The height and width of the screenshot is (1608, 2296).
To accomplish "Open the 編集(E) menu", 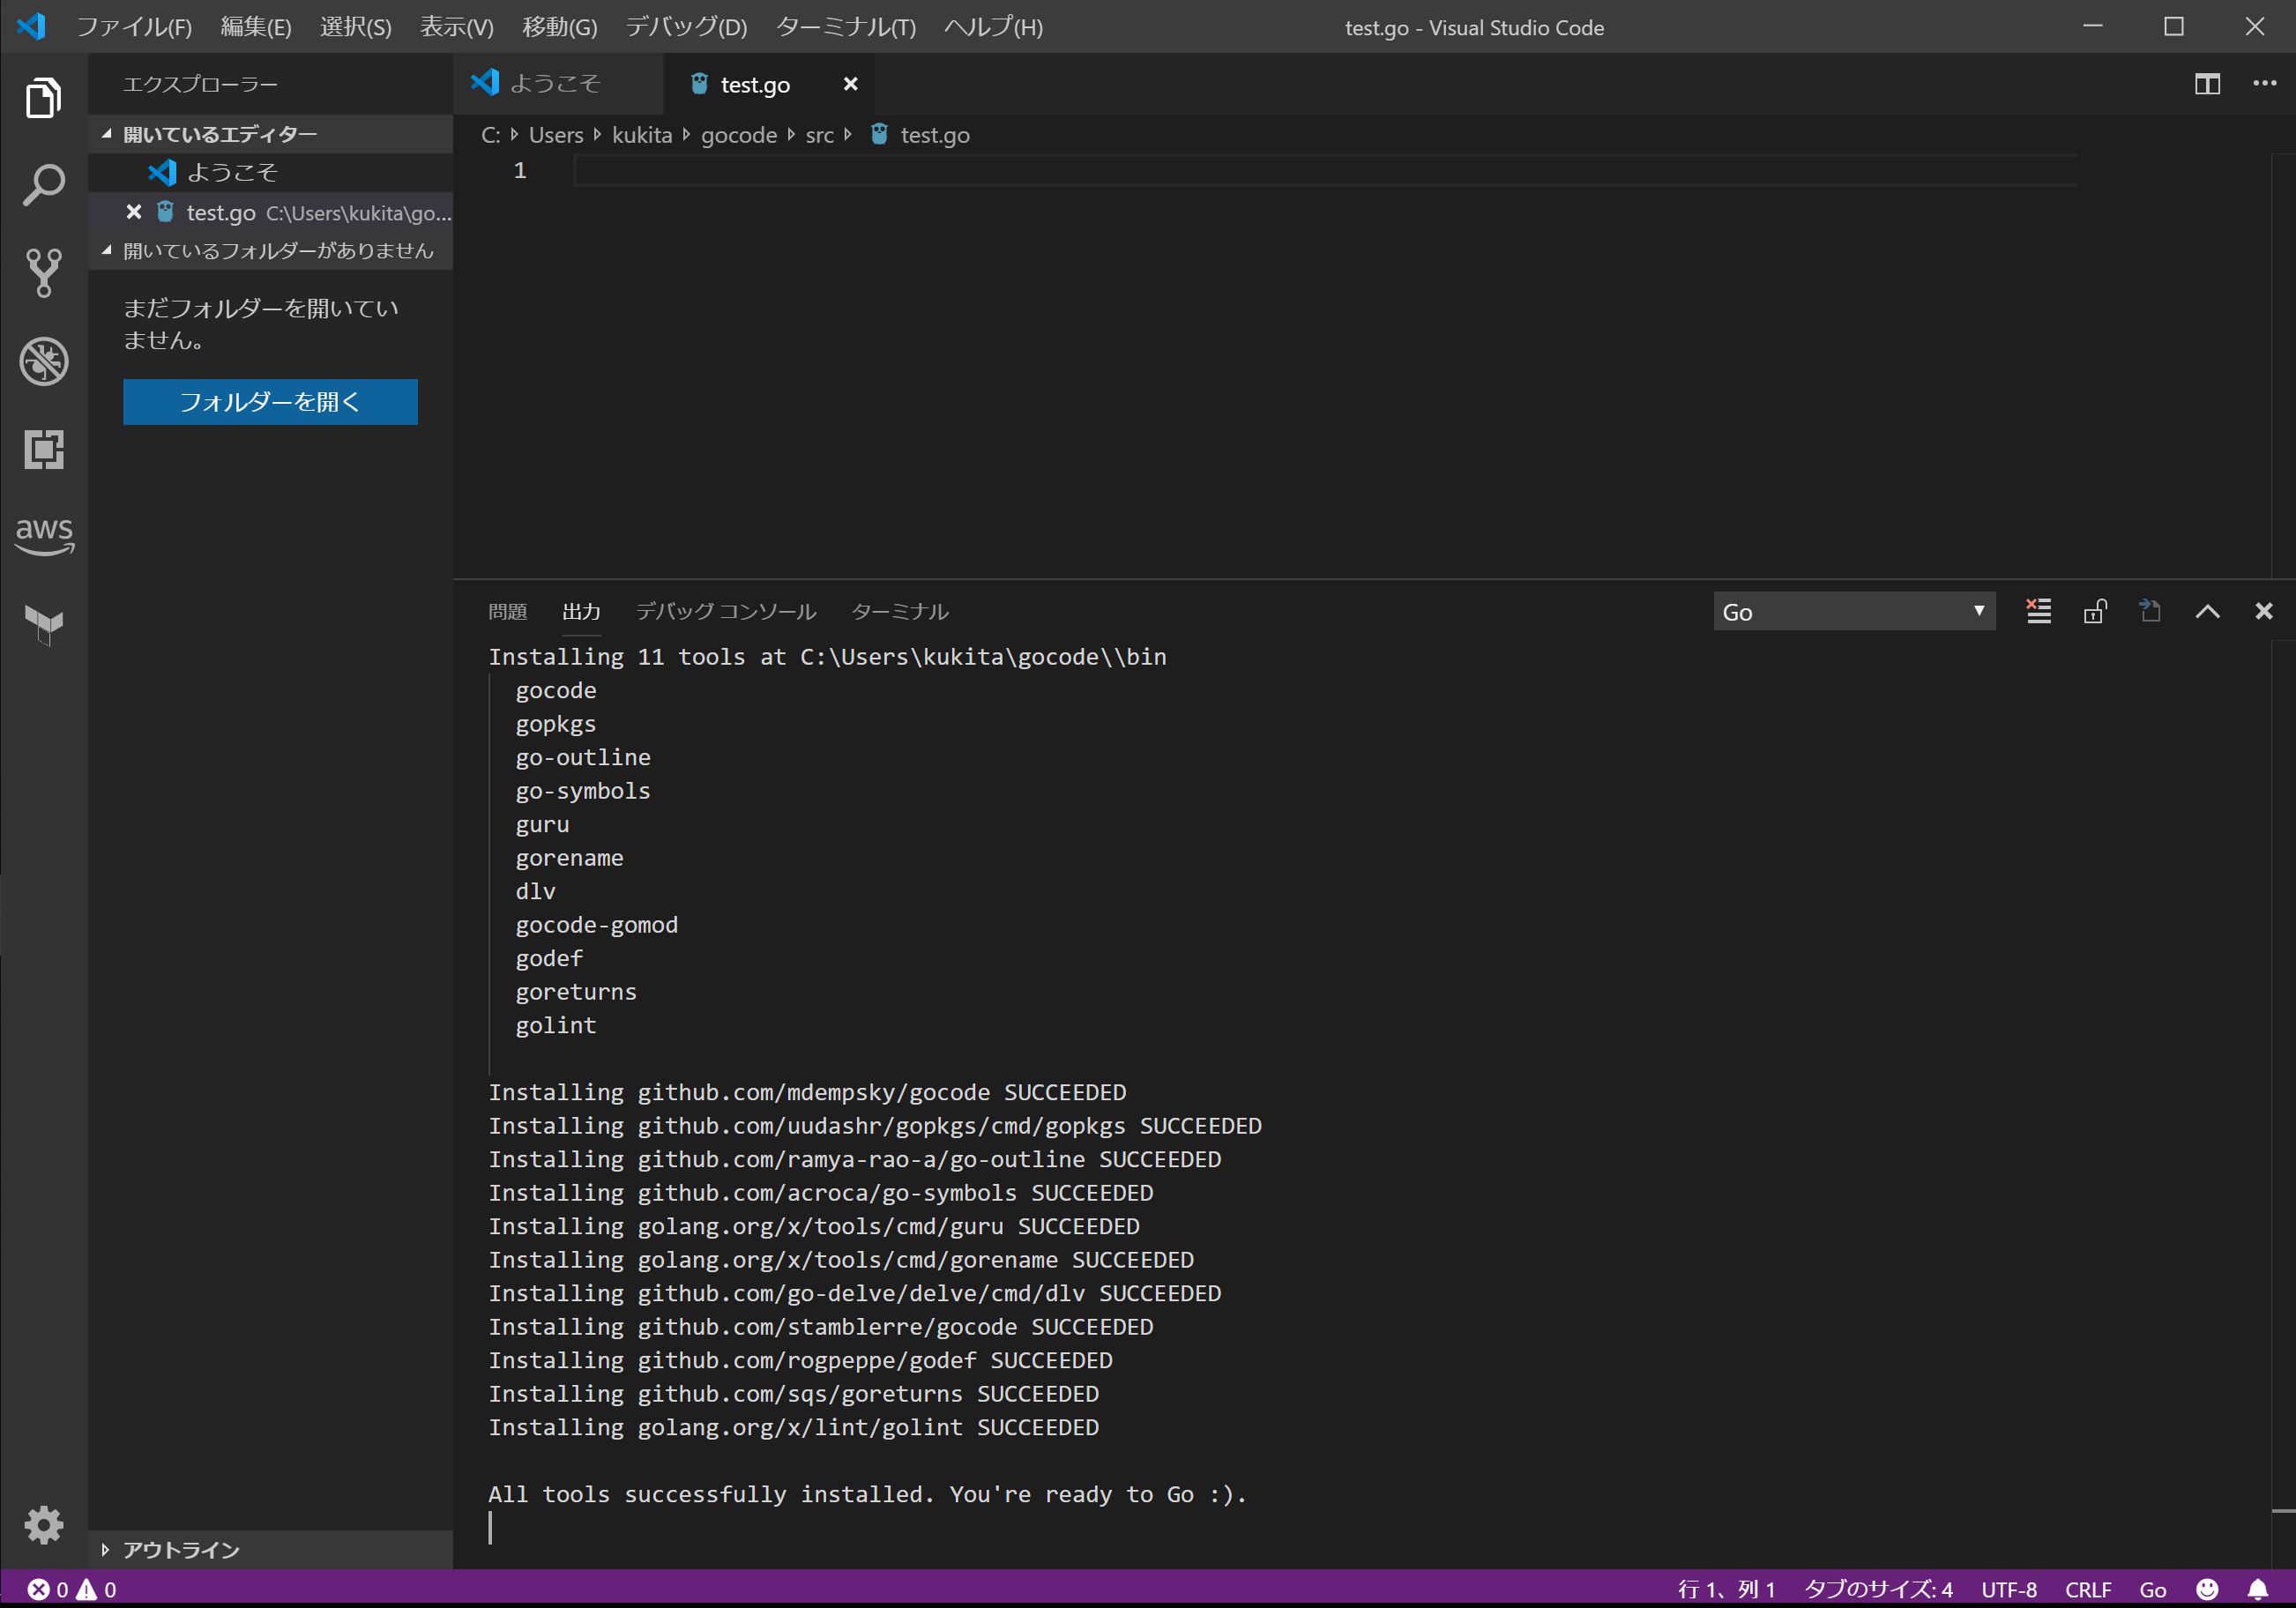I will coord(256,27).
